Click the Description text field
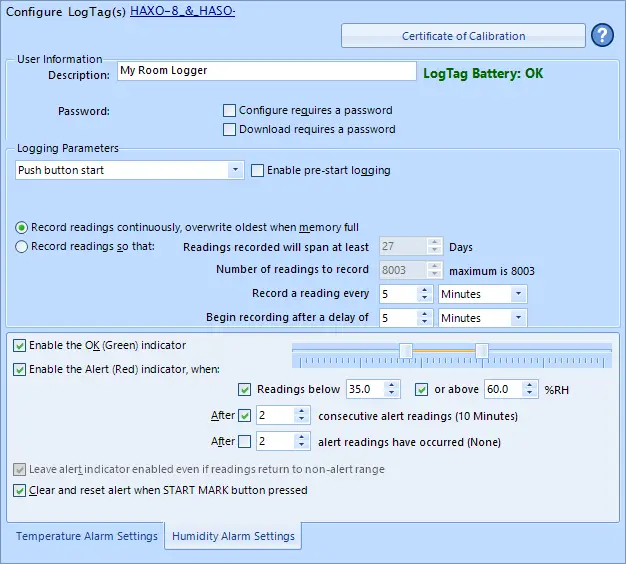 click(267, 71)
